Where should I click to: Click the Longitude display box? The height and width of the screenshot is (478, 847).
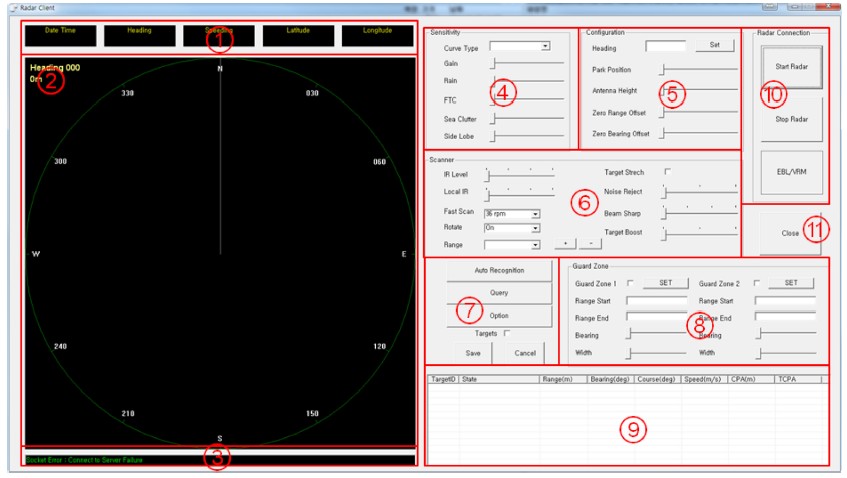click(x=378, y=36)
